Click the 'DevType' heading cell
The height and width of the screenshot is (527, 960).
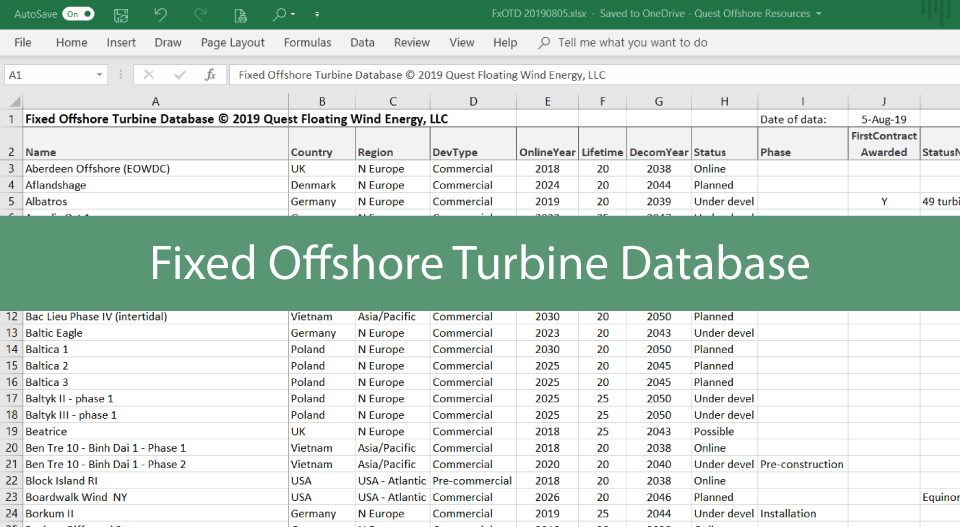pyautogui.click(x=473, y=144)
